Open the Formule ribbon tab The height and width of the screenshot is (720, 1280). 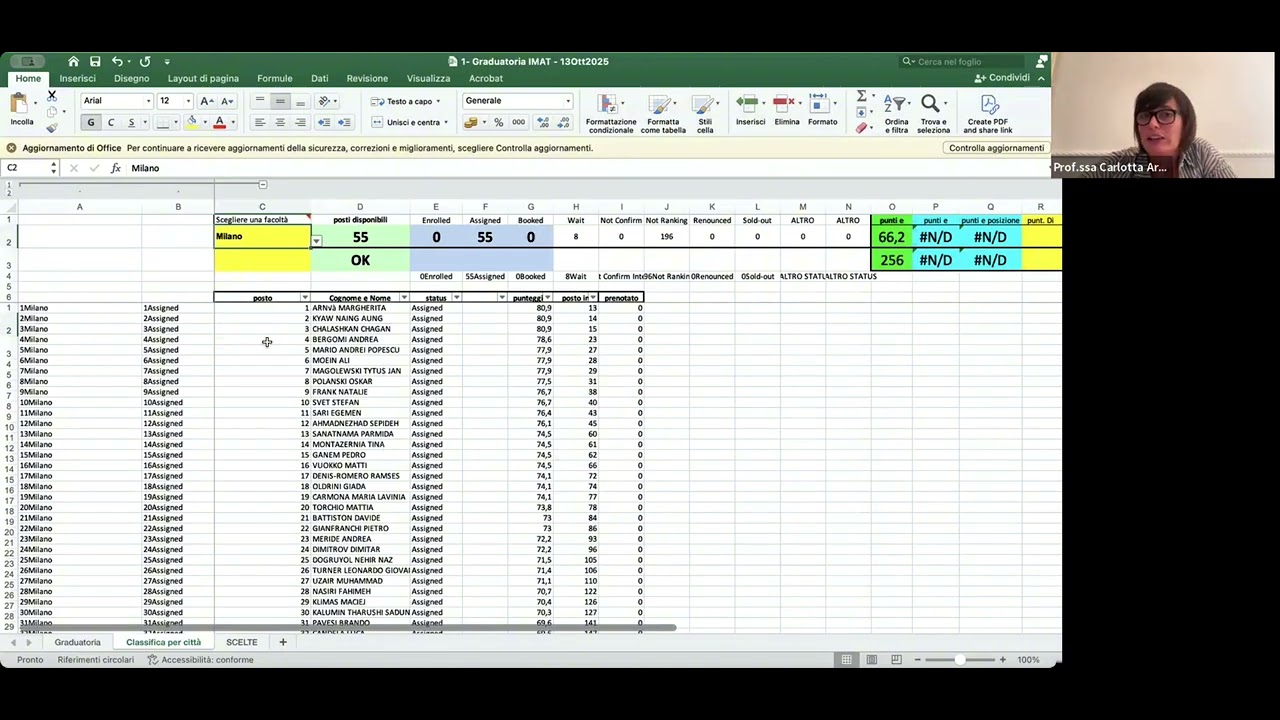coord(274,78)
